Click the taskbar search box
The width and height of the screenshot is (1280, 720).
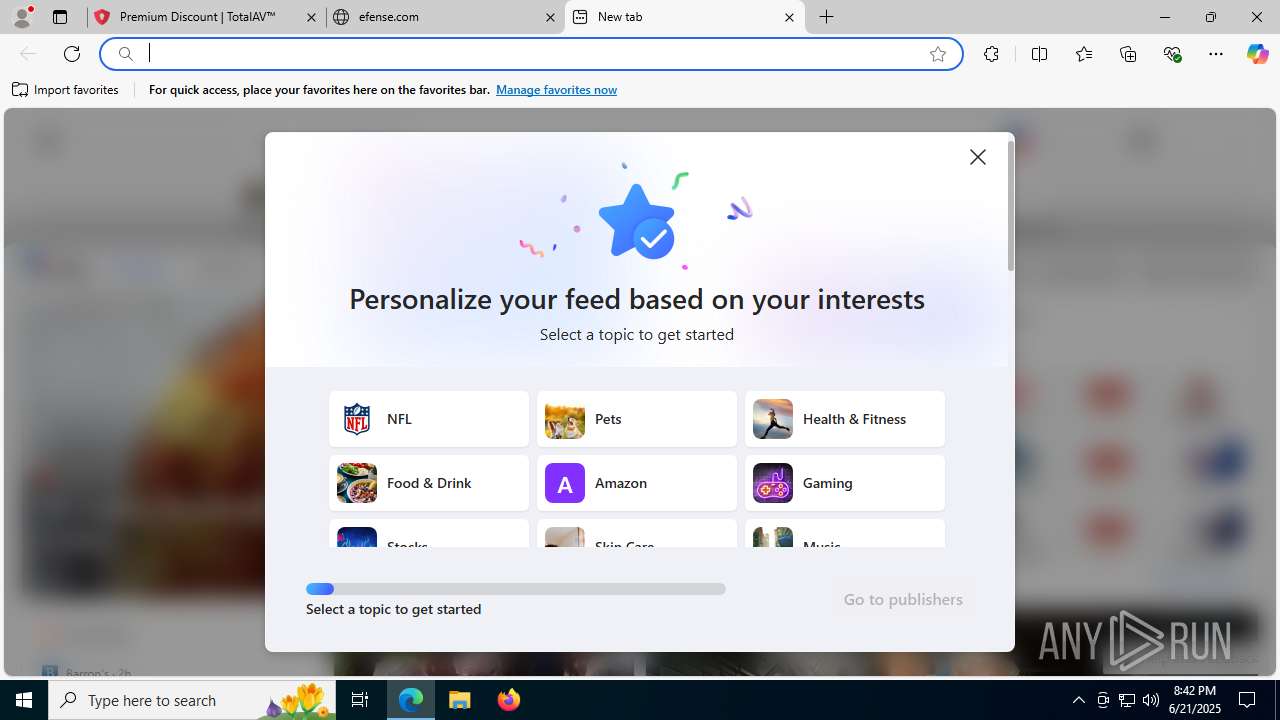pos(193,700)
